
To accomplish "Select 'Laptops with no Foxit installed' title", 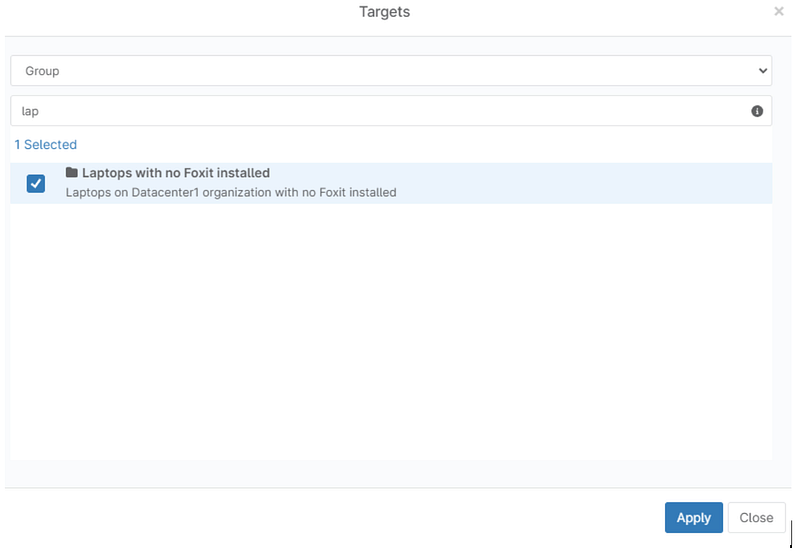I will (x=176, y=173).
